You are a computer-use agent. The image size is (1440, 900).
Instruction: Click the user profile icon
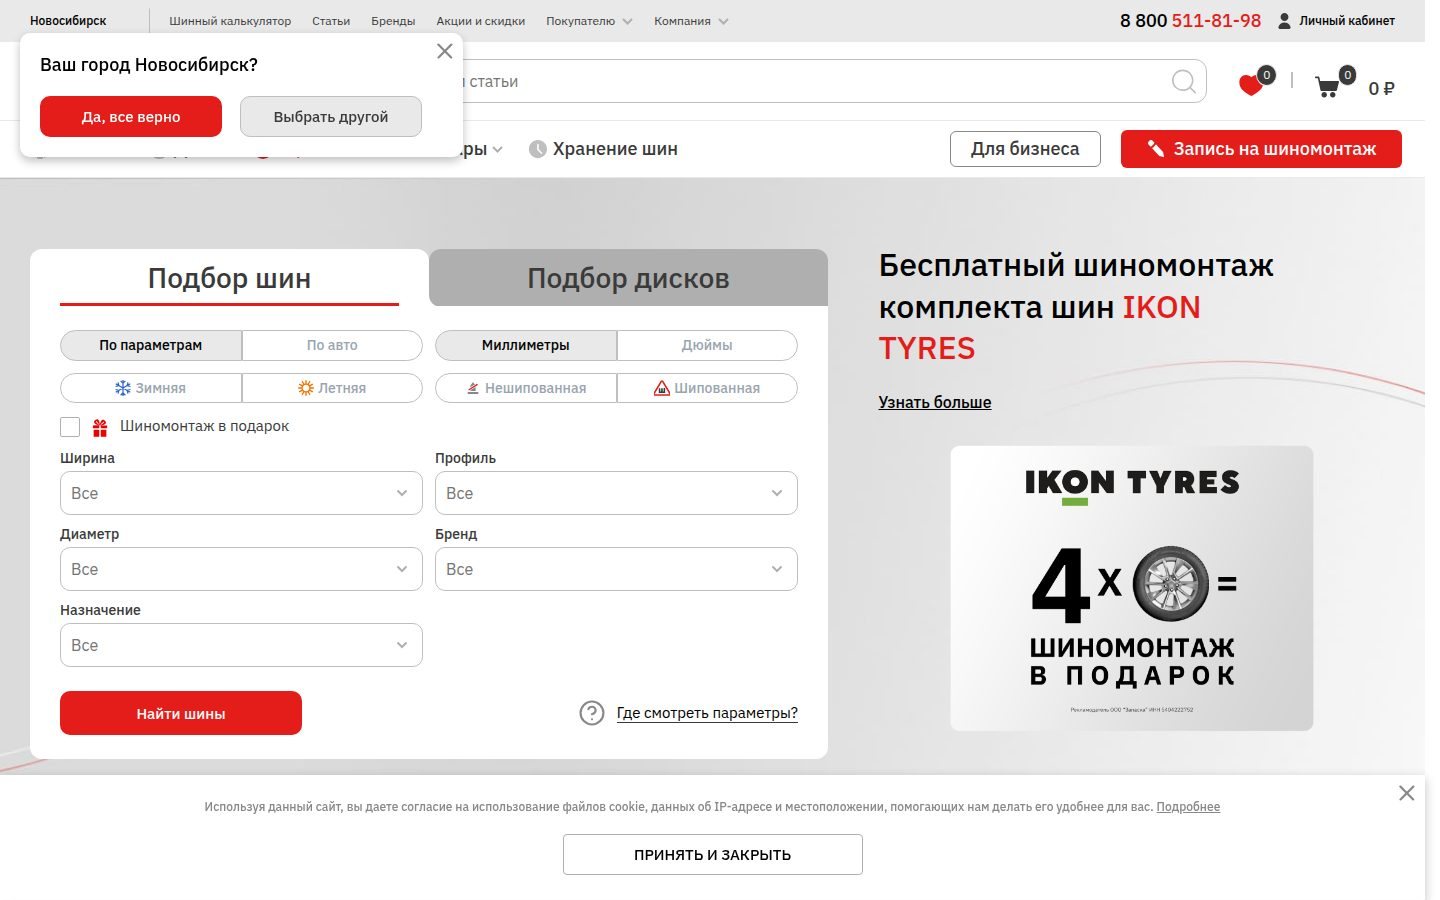click(x=1285, y=21)
